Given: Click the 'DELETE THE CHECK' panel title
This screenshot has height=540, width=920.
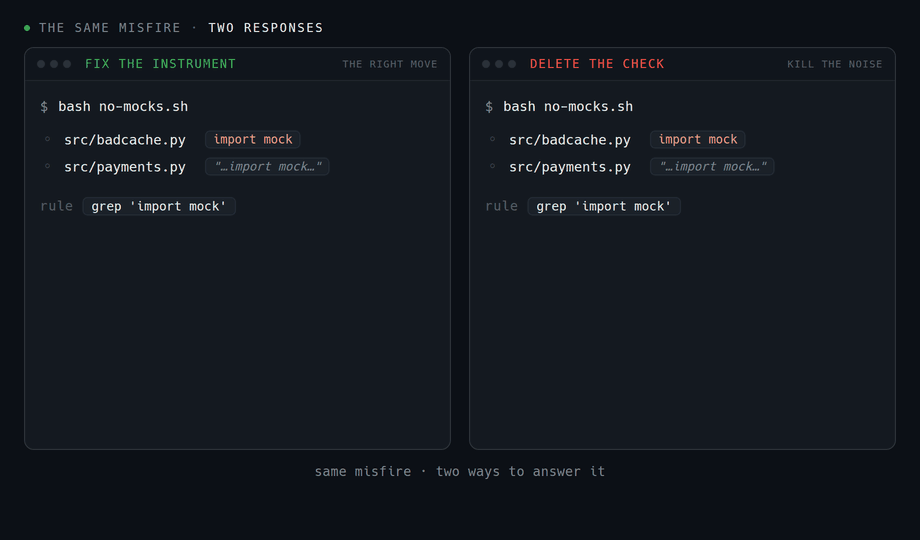Looking at the screenshot, I should click(x=597, y=63).
